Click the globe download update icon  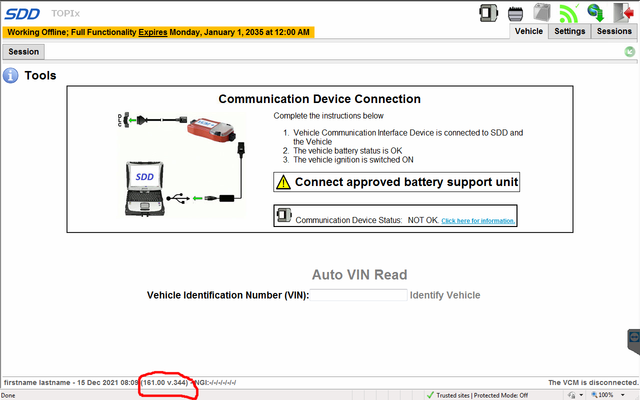(x=596, y=13)
